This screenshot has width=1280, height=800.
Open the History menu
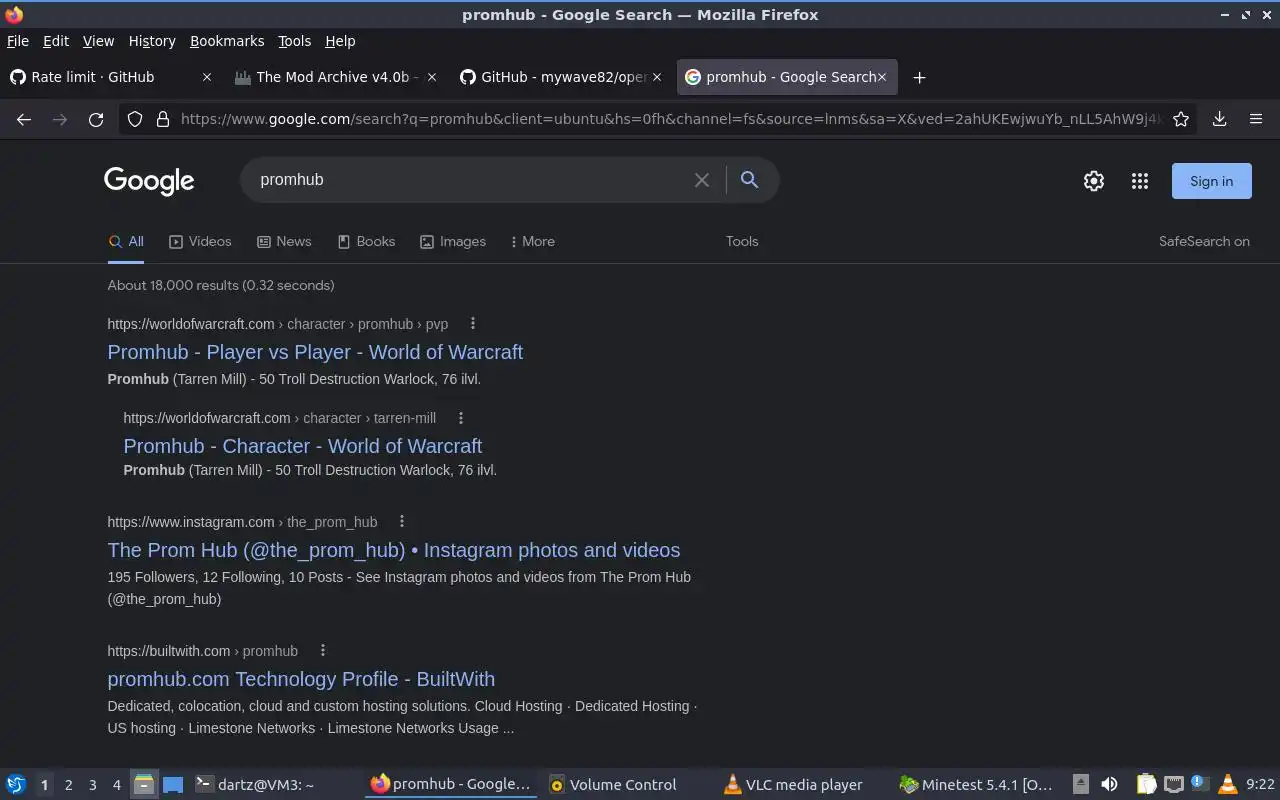[x=152, y=41]
